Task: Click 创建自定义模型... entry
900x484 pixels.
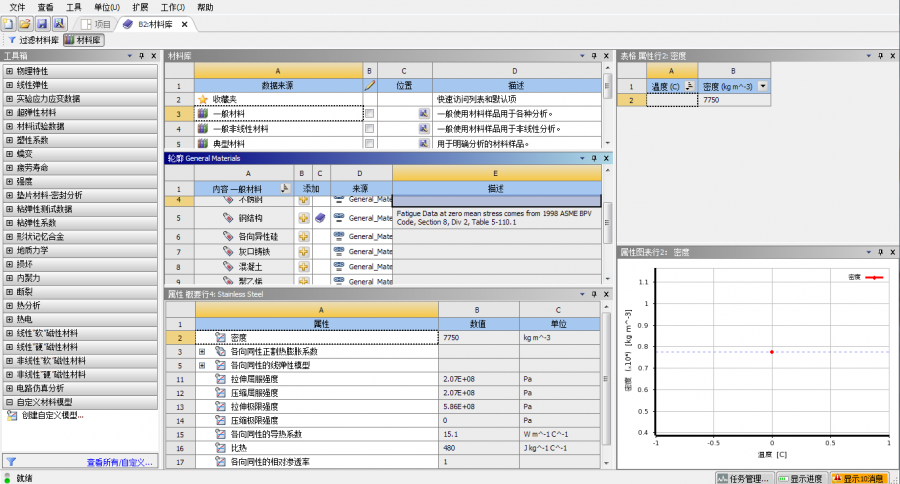Action: (x=53, y=416)
